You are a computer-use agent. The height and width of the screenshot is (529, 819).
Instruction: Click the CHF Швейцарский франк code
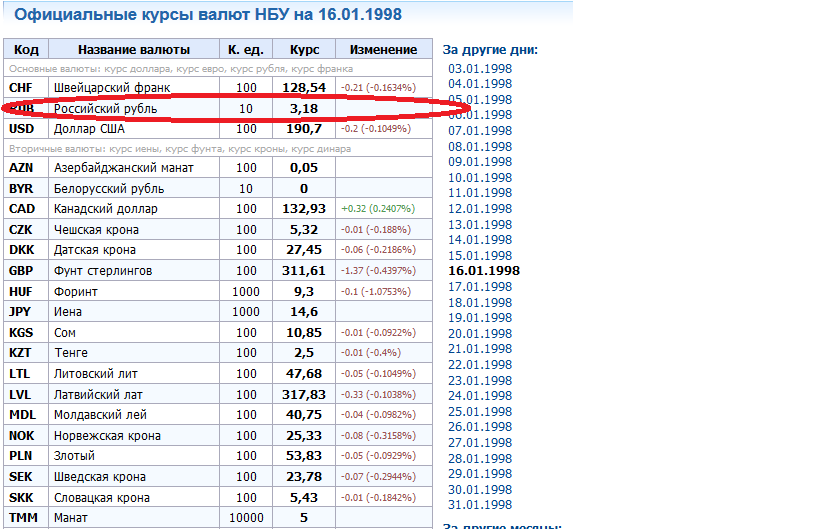coord(21,88)
